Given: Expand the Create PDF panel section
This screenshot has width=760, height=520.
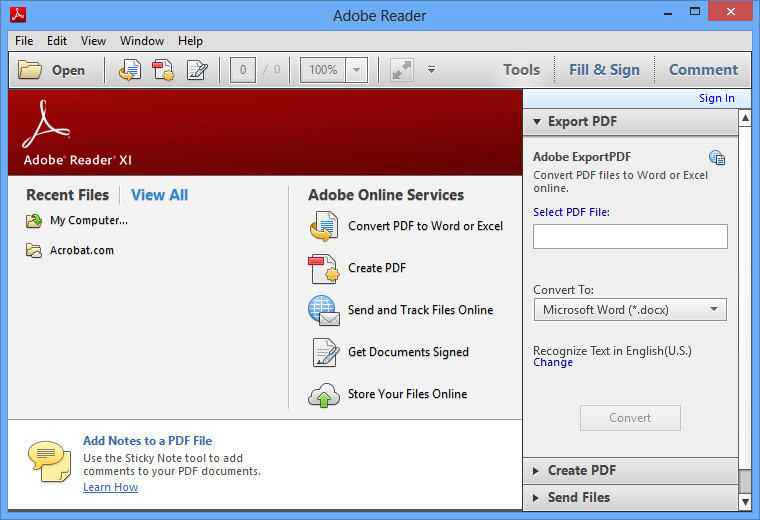Looking at the screenshot, I should coord(630,471).
